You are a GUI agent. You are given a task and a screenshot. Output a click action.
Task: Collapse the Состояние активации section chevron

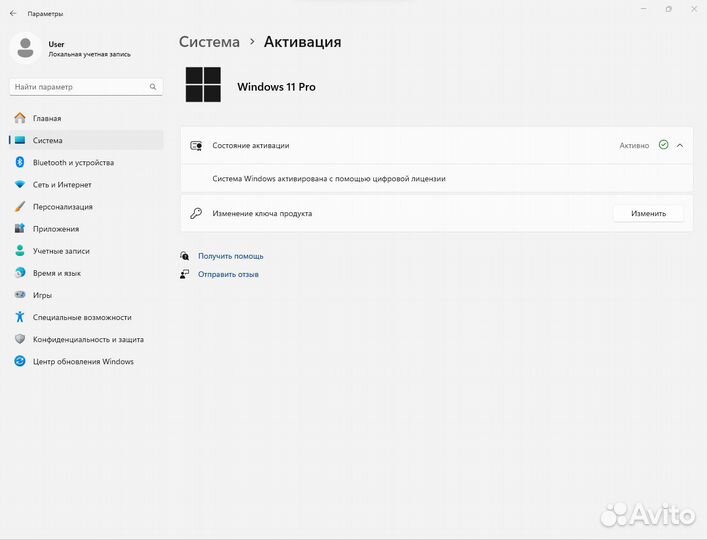click(x=680, y=146)
